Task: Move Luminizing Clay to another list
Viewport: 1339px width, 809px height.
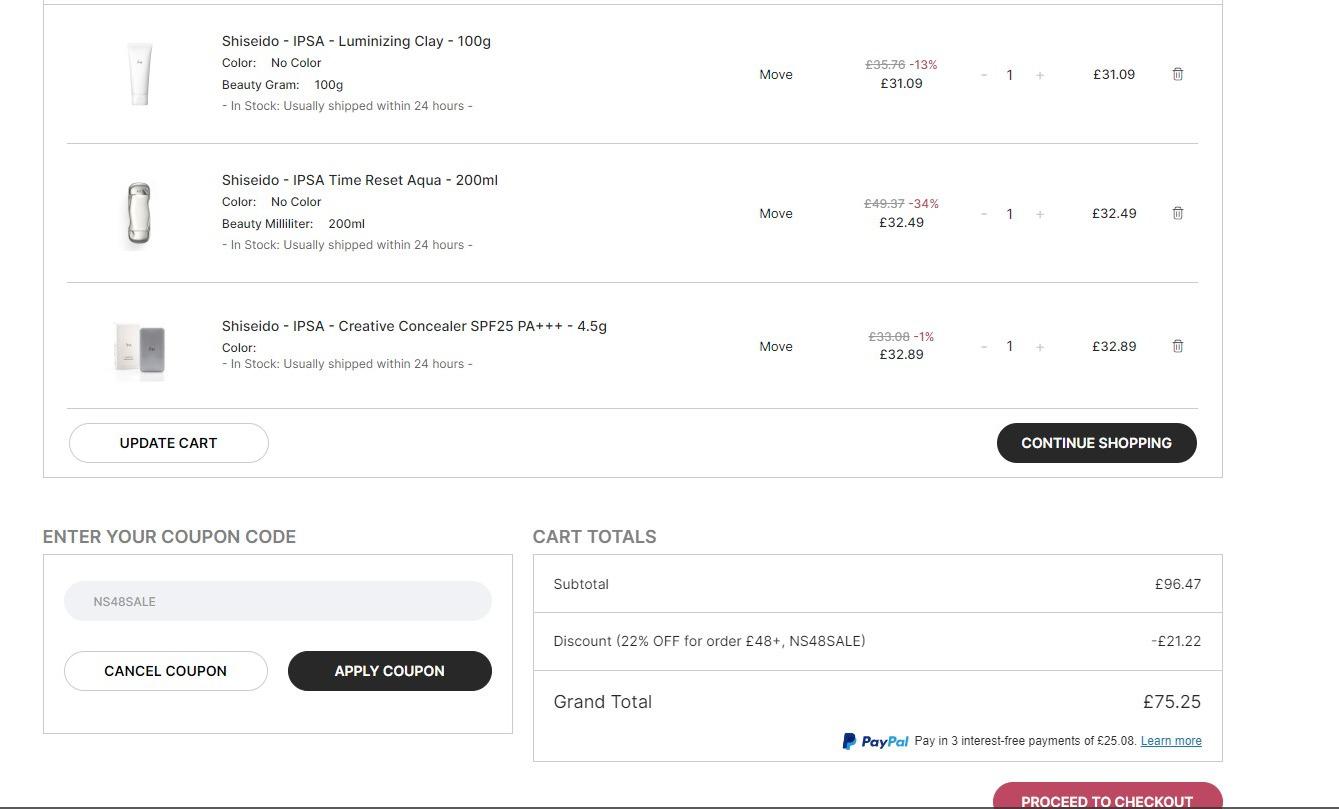Action: (x=775, y=74)
